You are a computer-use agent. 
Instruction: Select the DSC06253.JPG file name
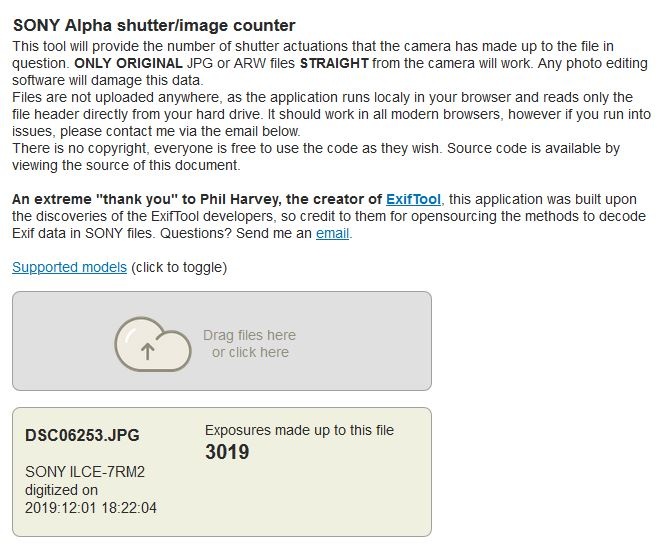tap(82, 435)
